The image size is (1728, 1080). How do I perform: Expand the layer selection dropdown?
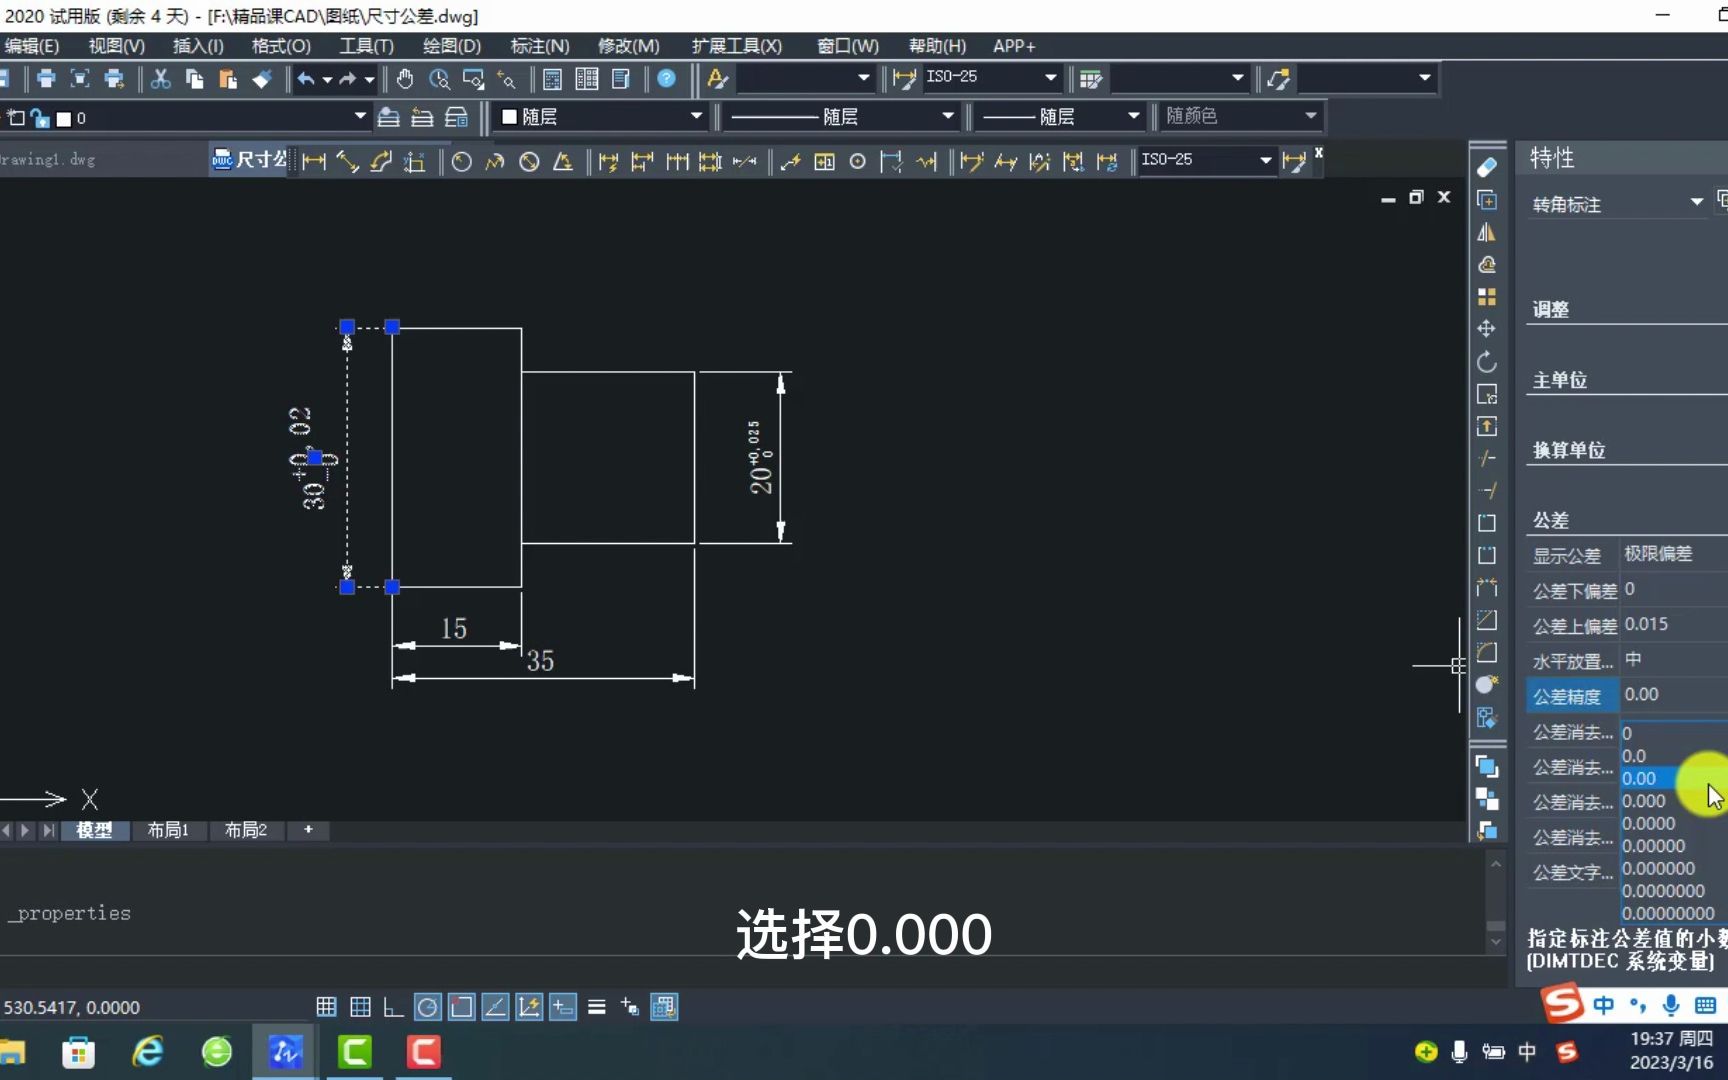tap(360, 117)
